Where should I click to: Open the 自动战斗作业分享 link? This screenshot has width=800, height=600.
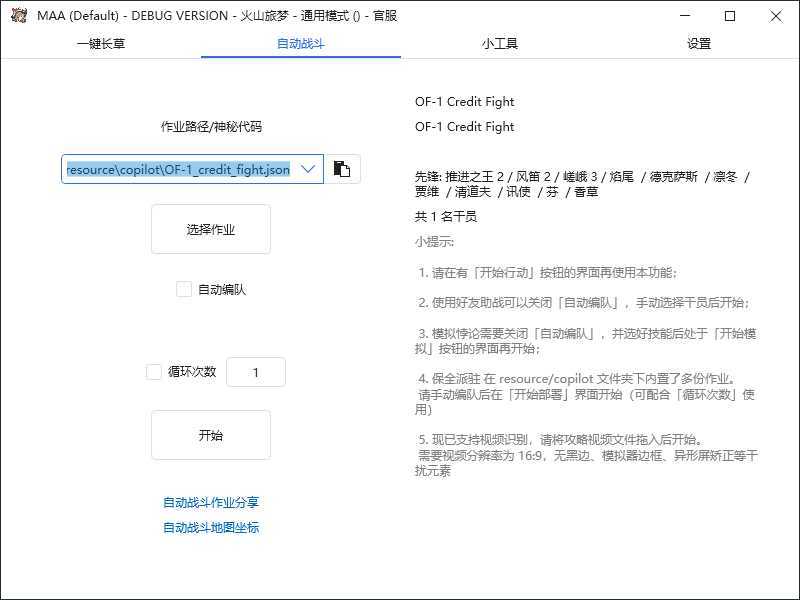coord(210,503)
